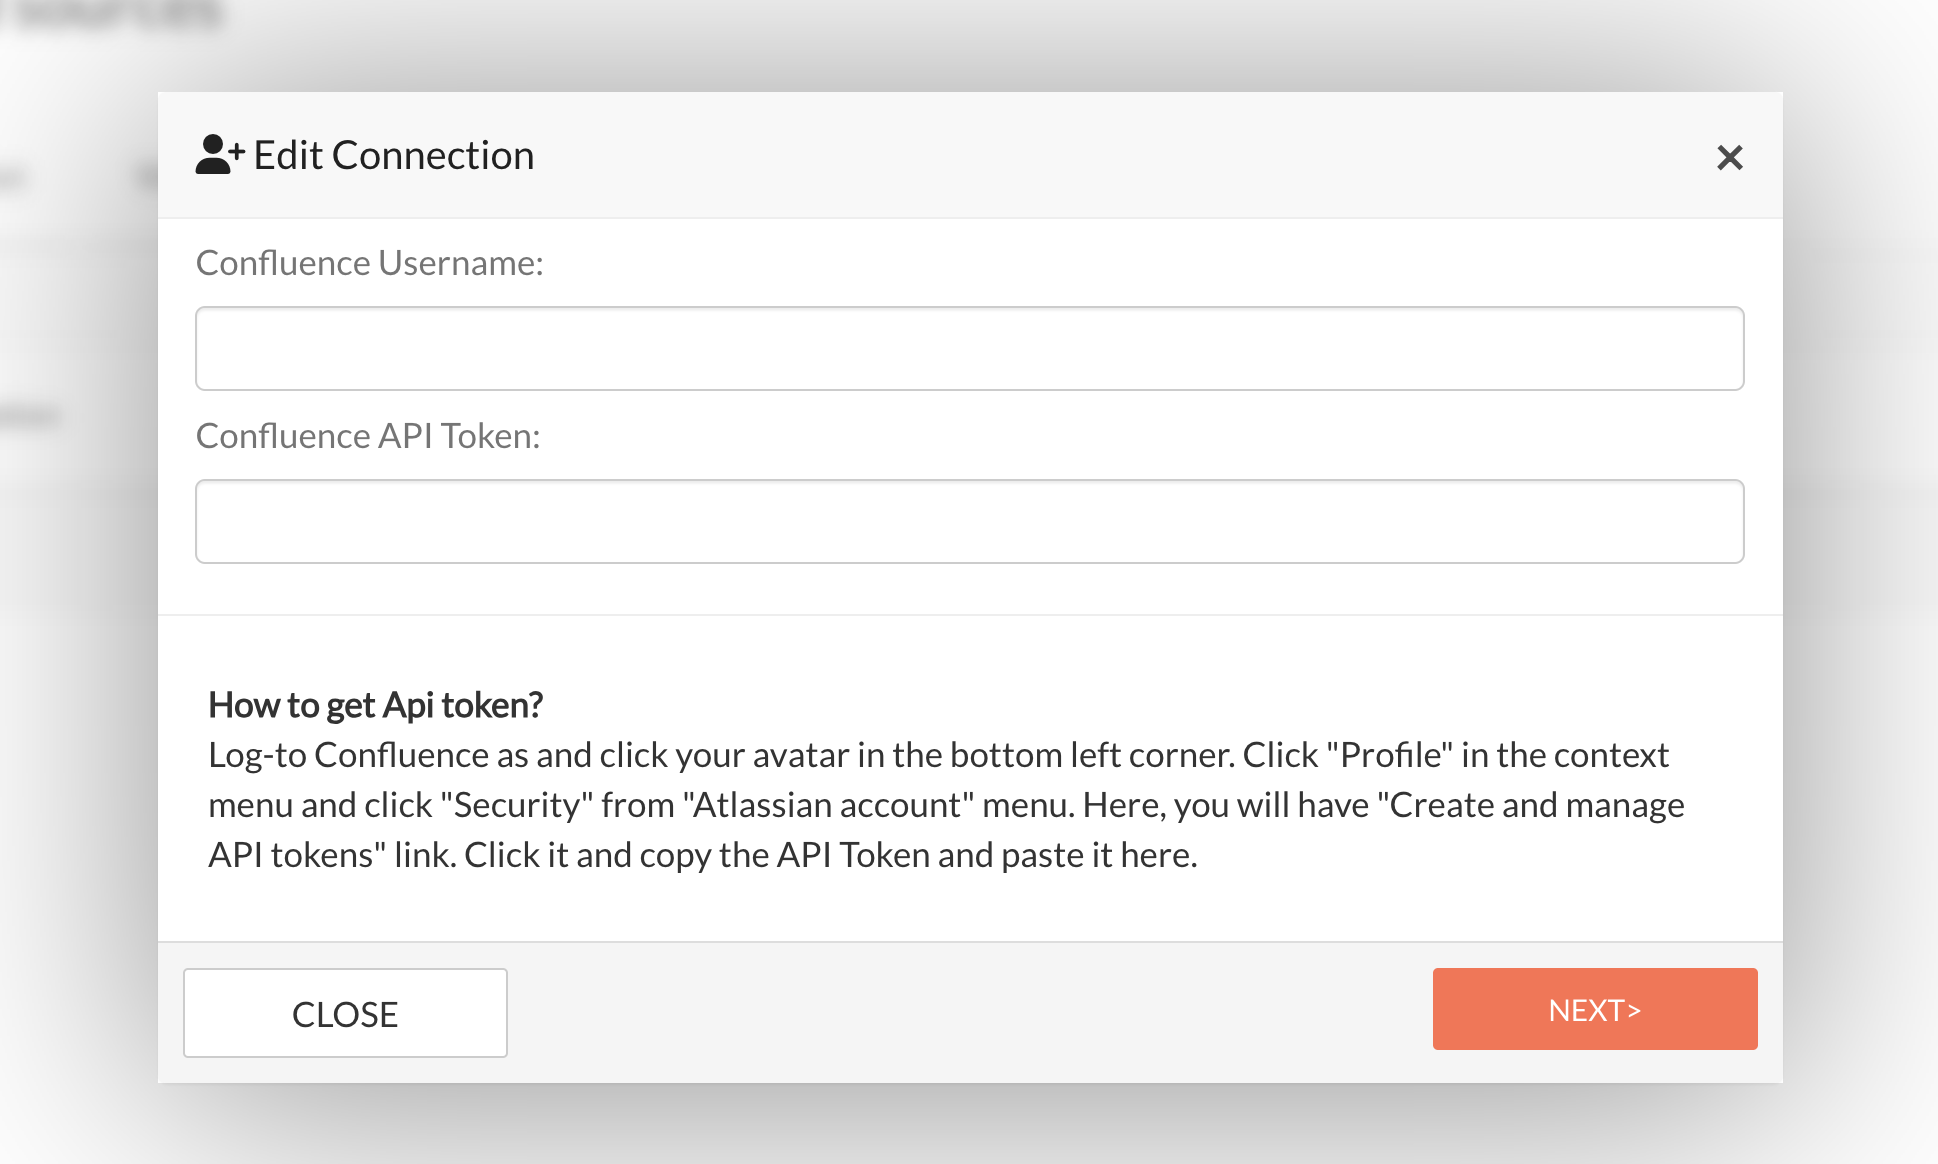Click the Confluence Username input field

coord(969,347)
